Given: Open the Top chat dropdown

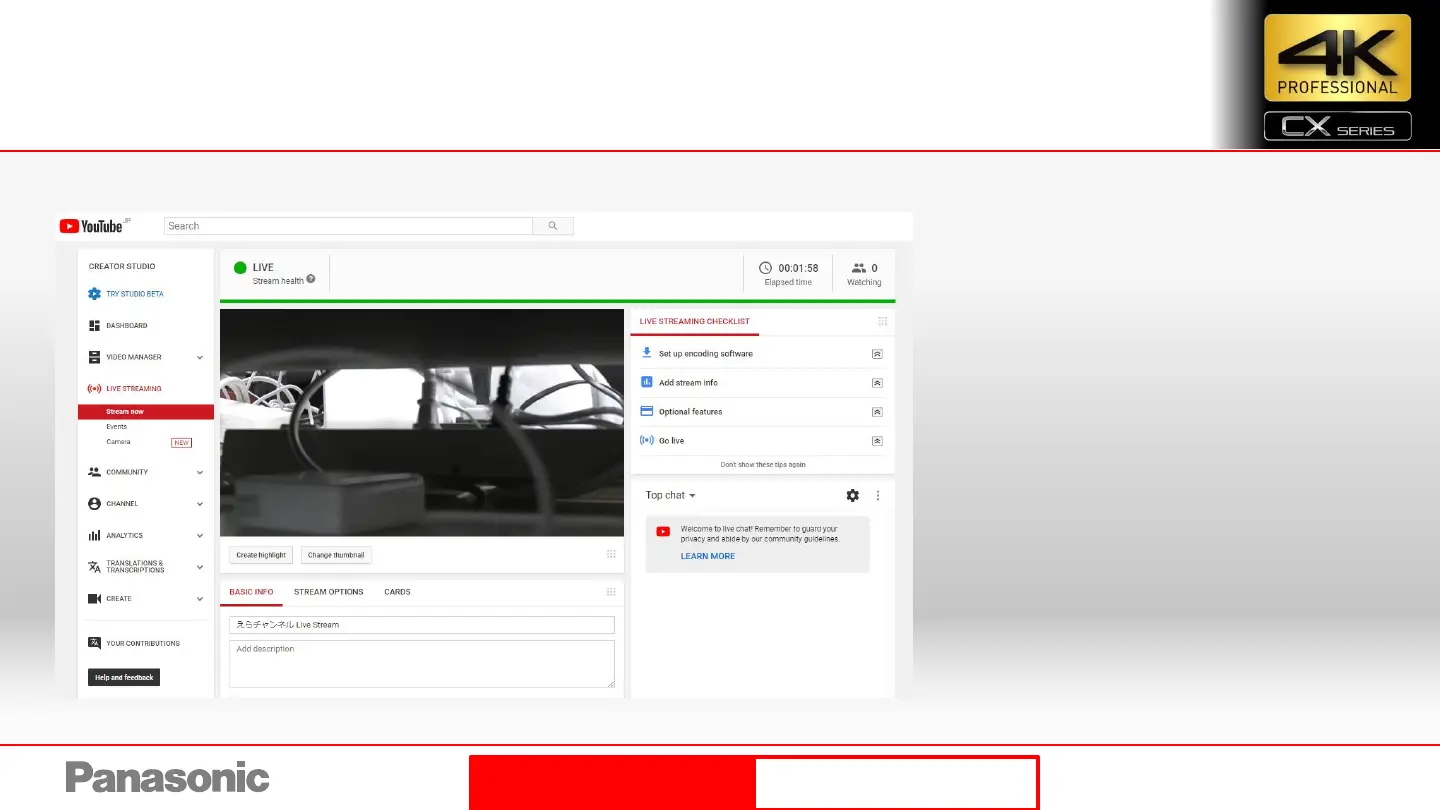Looking at the screenshot, I should click(670, 495).
